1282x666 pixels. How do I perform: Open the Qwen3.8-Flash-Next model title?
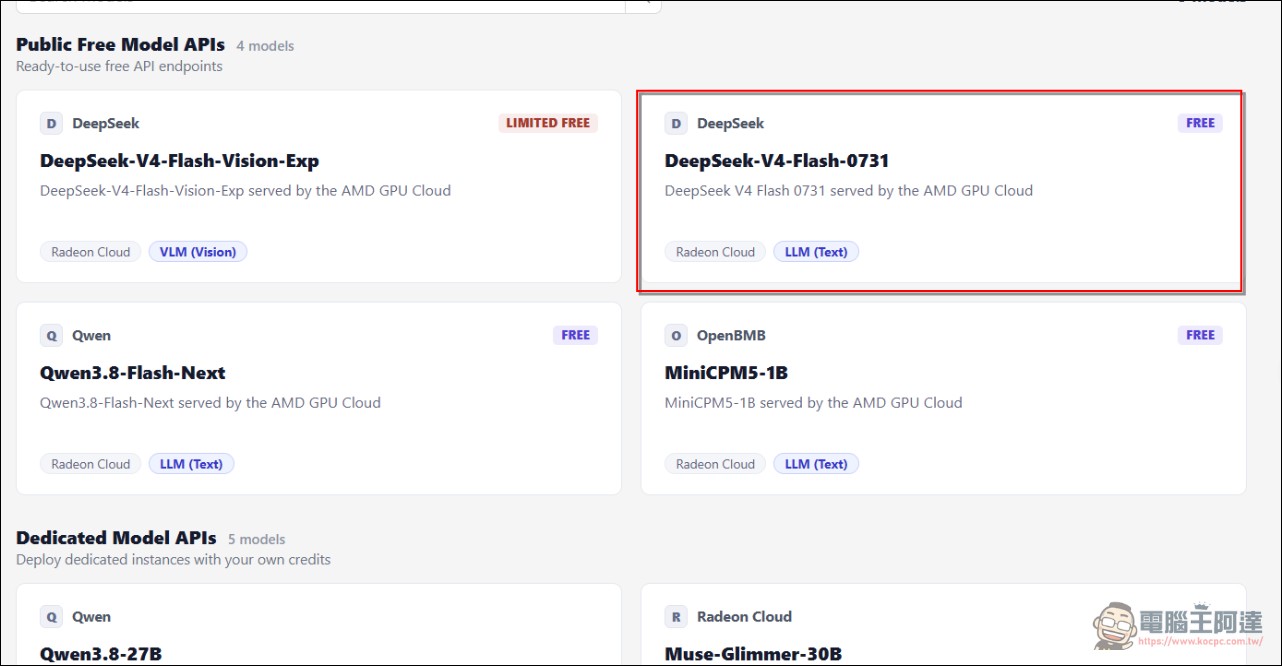coord(133,373)
